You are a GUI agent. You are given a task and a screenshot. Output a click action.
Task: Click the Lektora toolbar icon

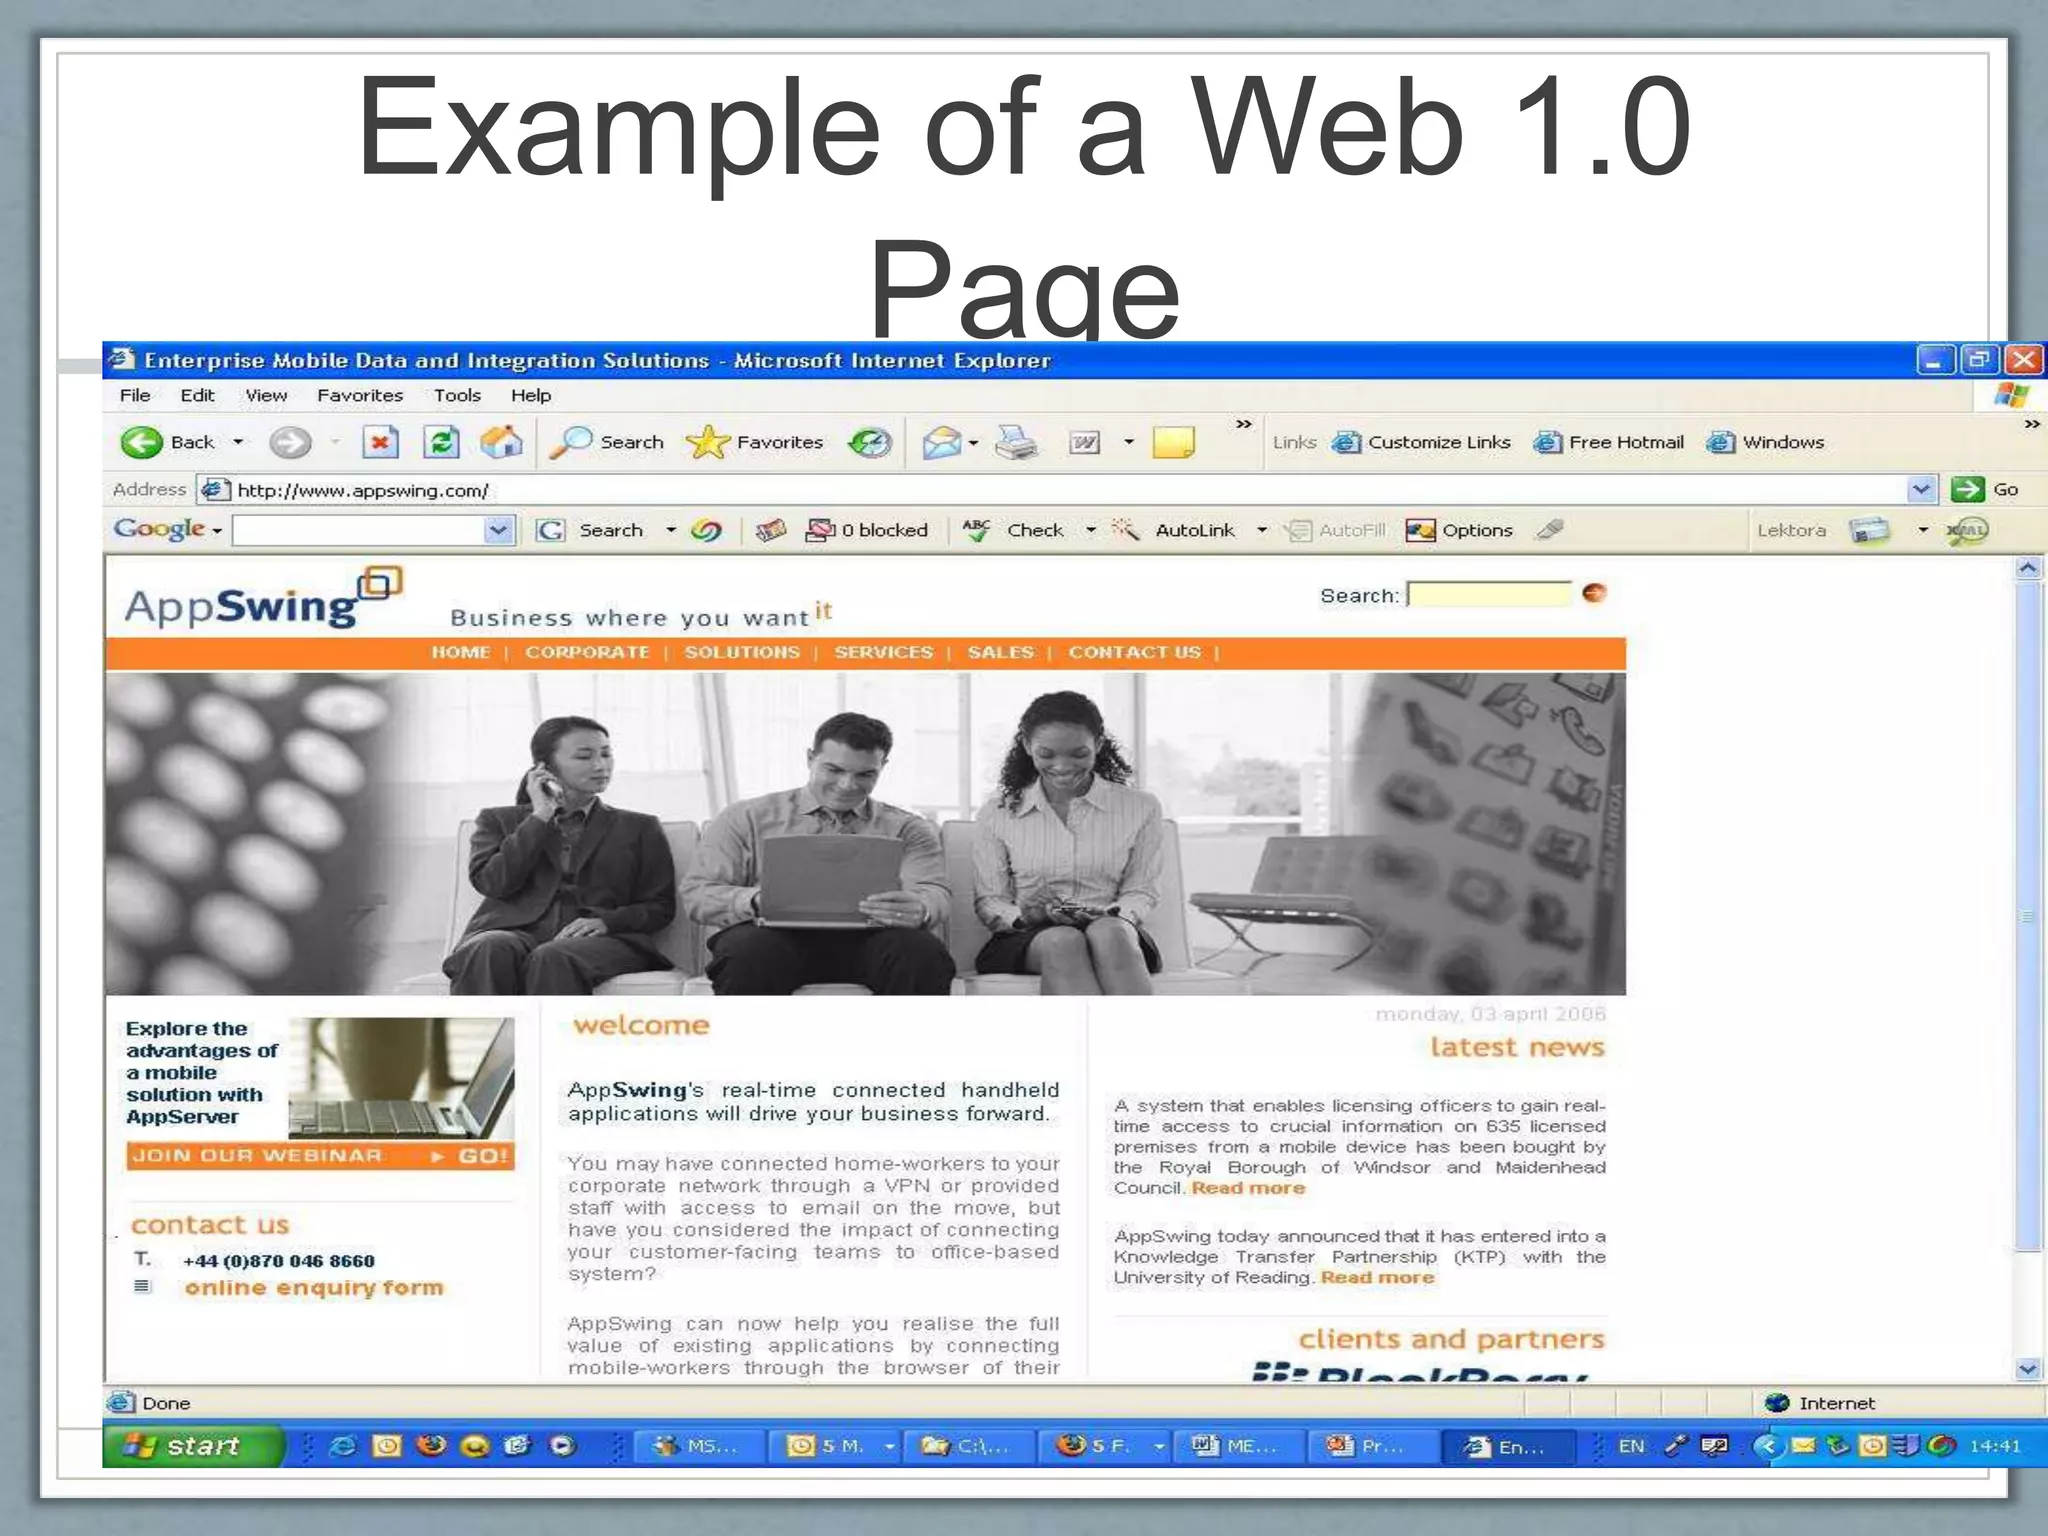coord(1869,530)
